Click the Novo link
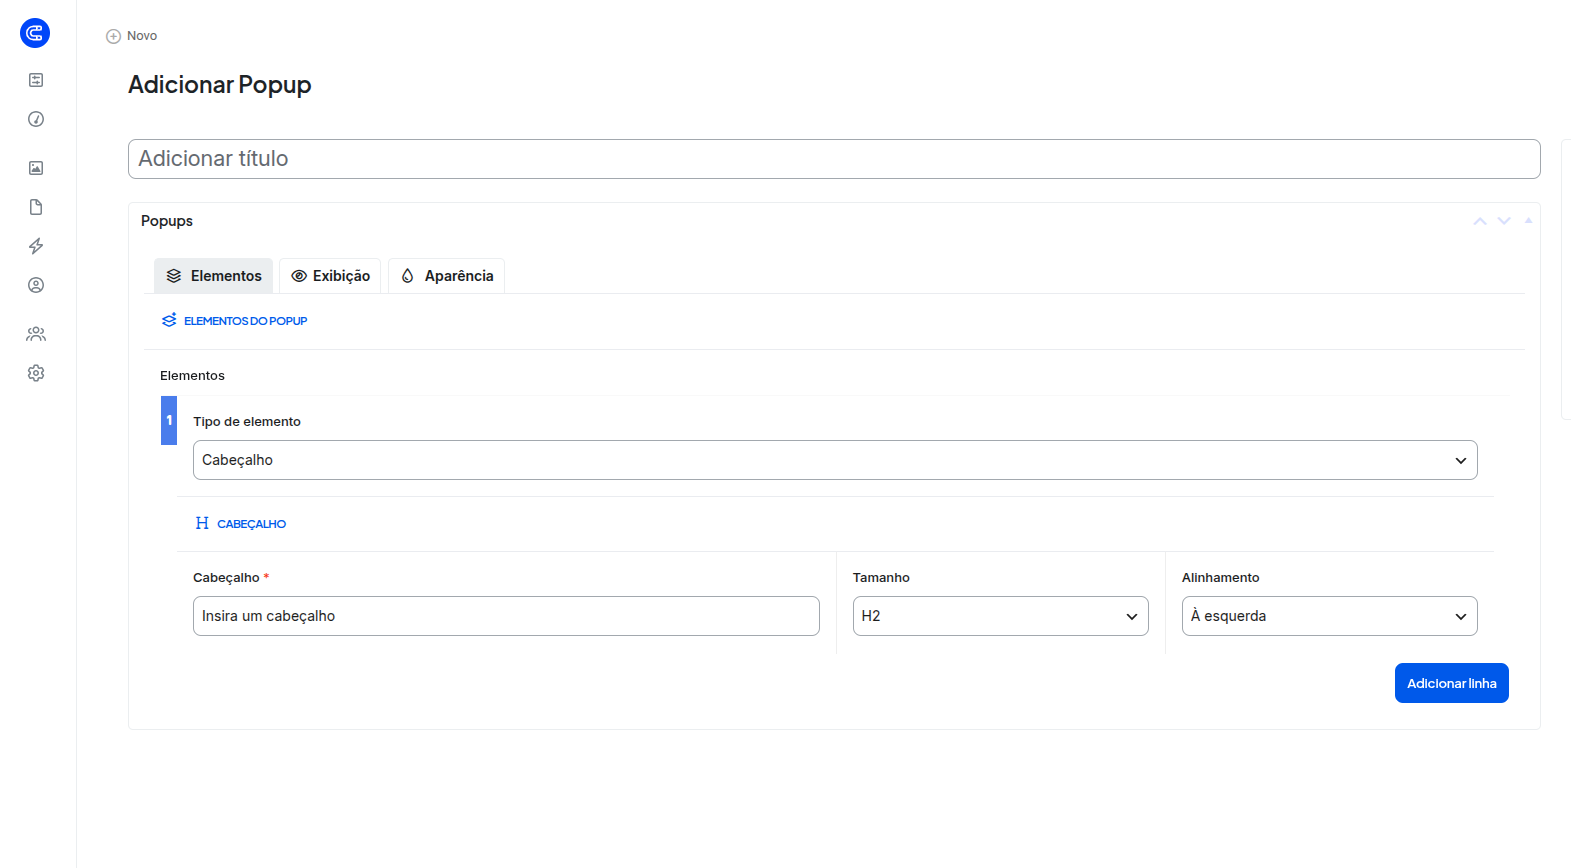The height and width of the screenshot is (868, 1571). click(142, 36)
